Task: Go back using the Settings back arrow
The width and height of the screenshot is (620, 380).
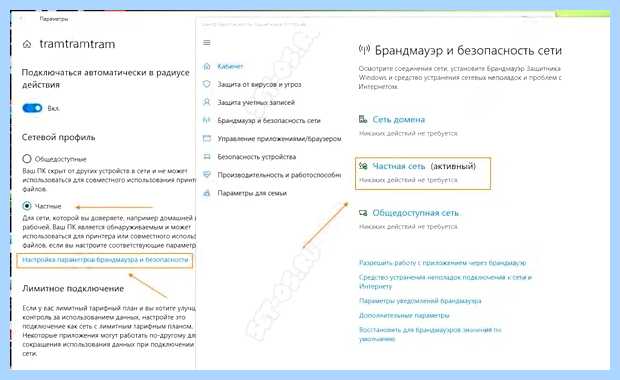Action: 21,19
